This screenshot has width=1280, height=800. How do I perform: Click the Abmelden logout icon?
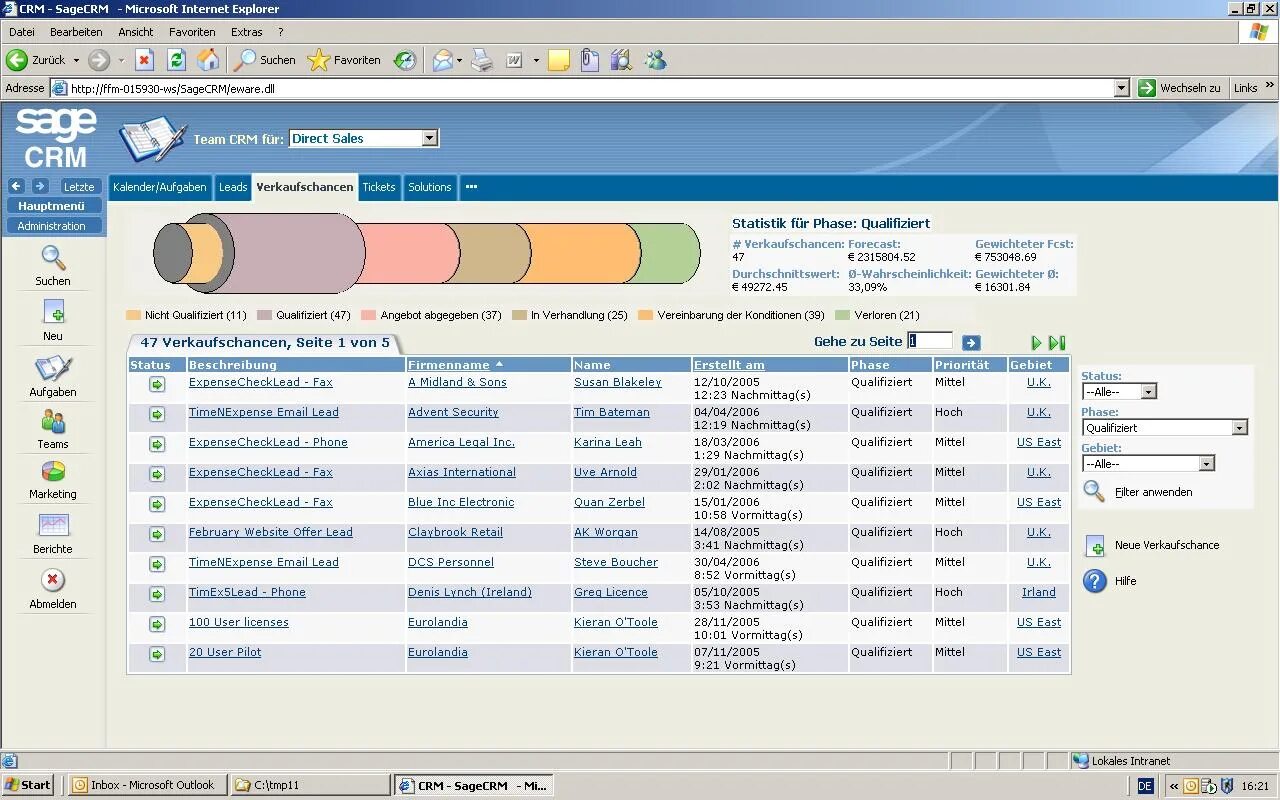(53, 580)
